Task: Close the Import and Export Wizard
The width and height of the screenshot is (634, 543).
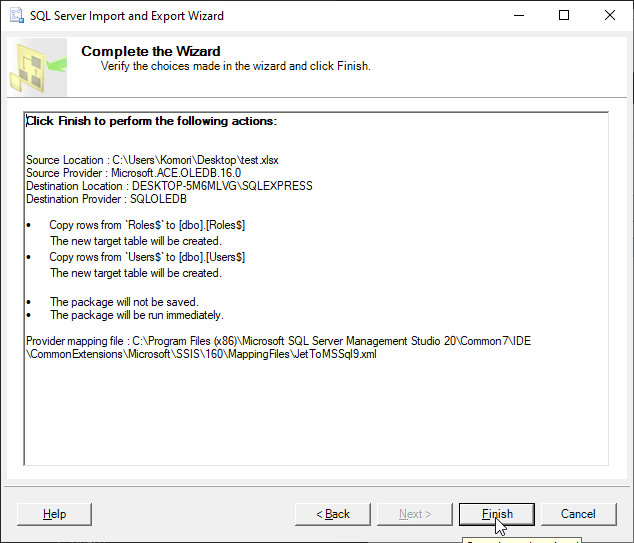Action: 610,16
